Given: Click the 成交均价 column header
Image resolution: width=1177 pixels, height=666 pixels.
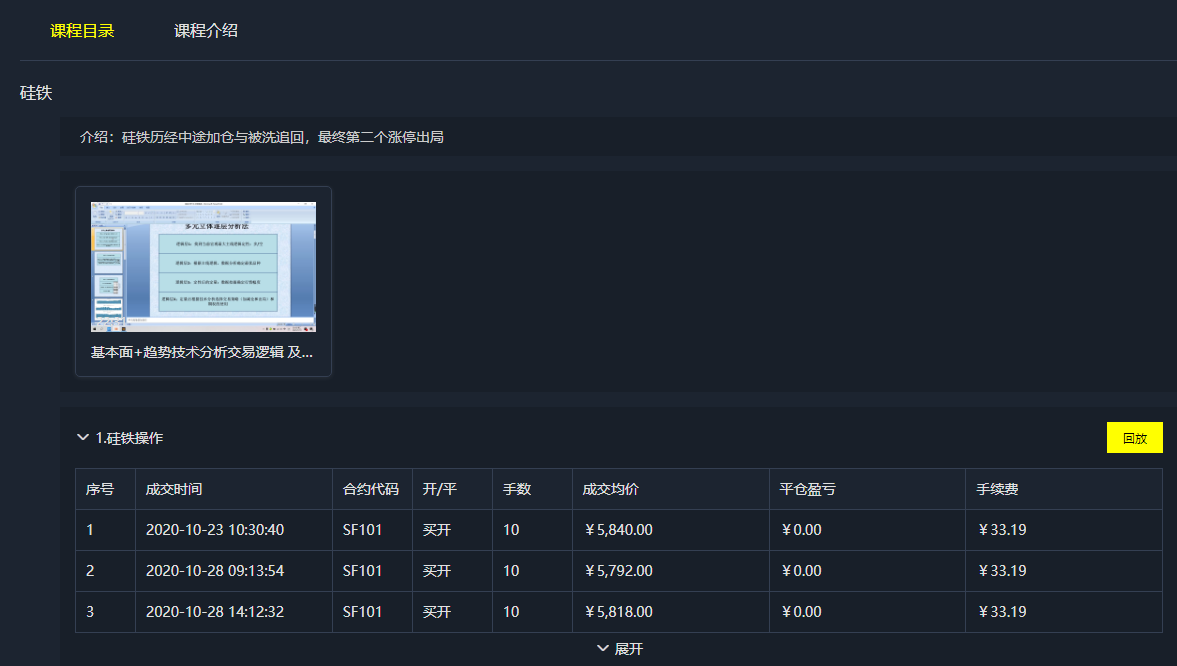Looking at the screenshot, I should click(610, 490).
